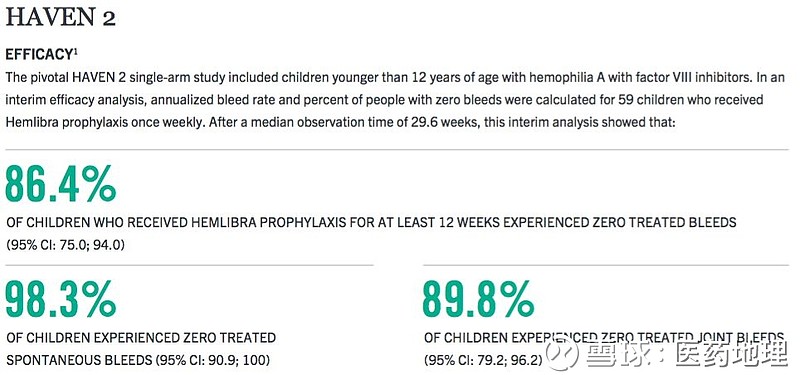Click the 89.8% green statistic
Screen dimensions: 800x375
coord(478,299)
